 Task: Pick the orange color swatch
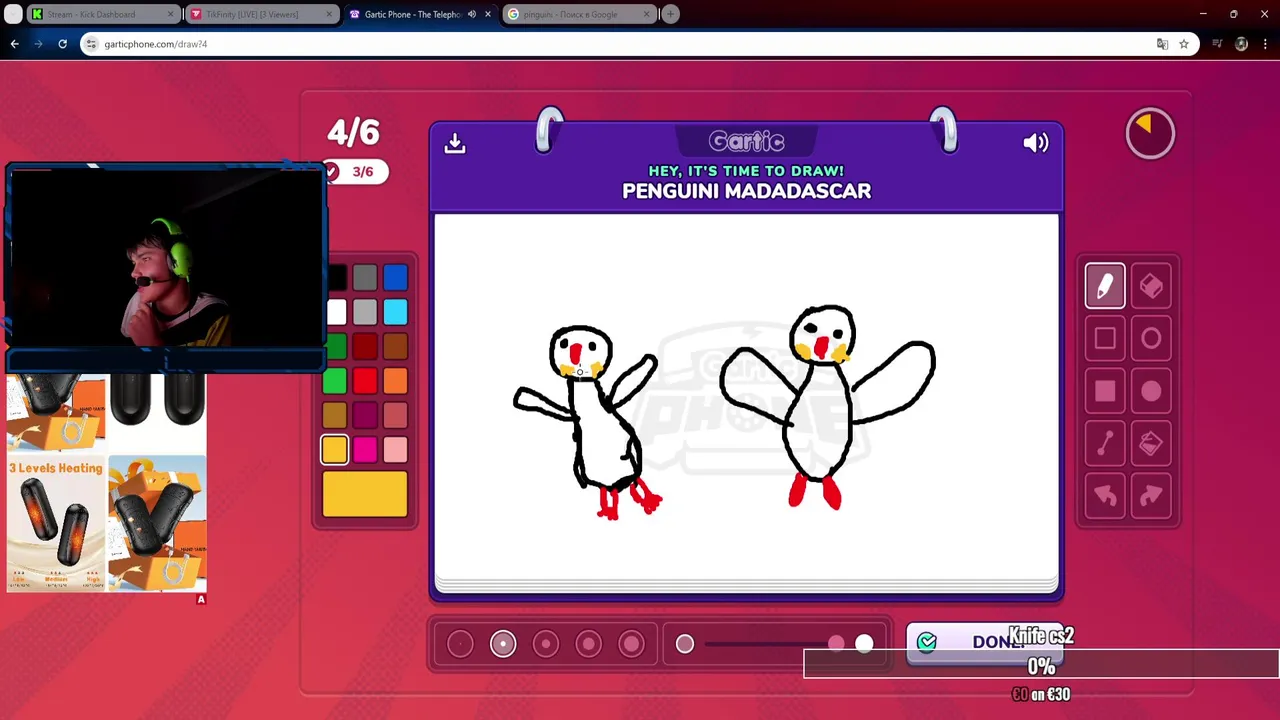tap(395, 381)
